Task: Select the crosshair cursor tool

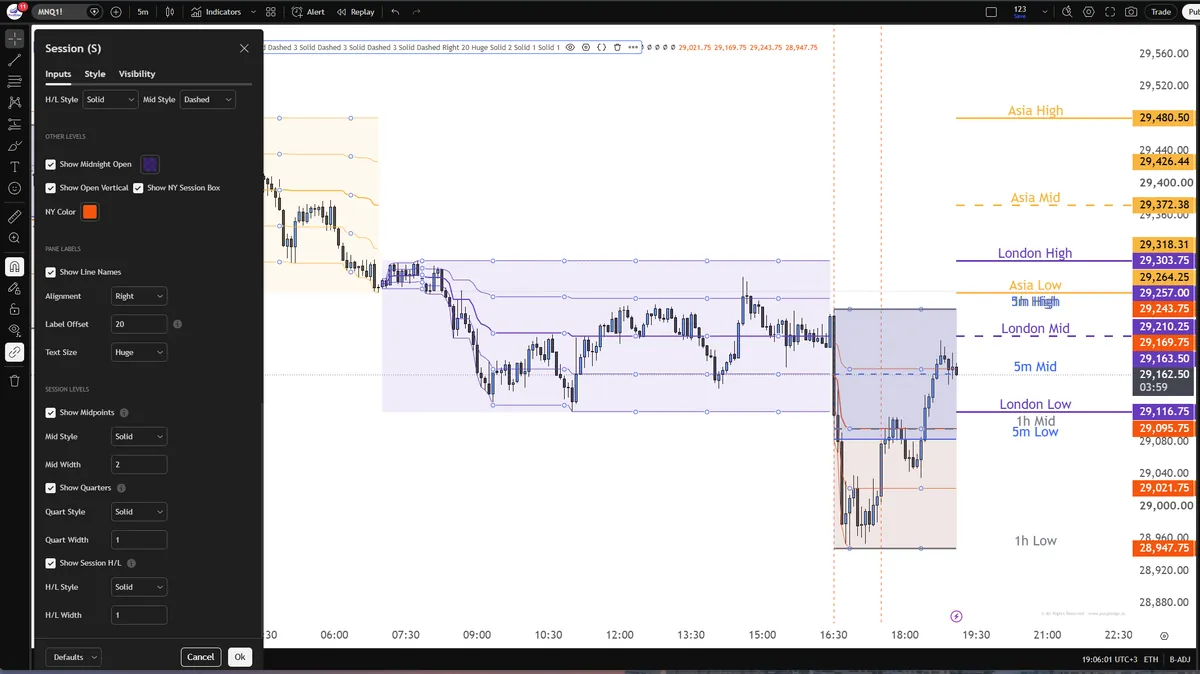Action: click(x=14, y=39)
